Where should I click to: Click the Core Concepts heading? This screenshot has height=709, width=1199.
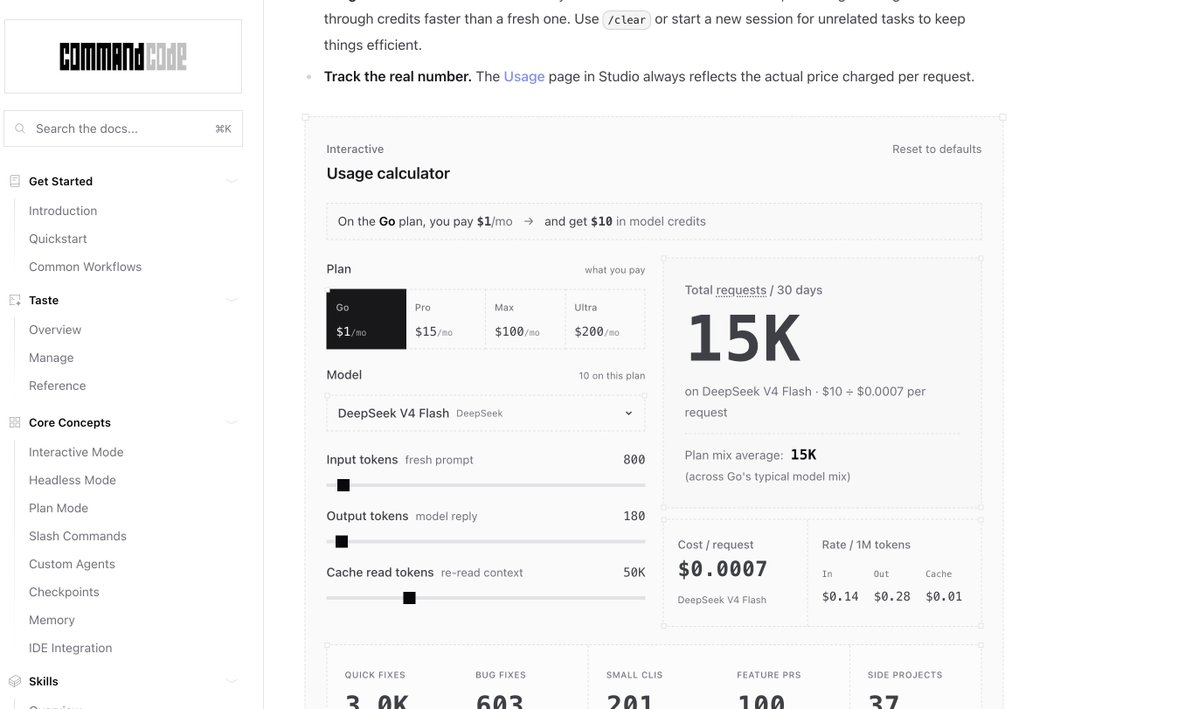pos(70,422)
